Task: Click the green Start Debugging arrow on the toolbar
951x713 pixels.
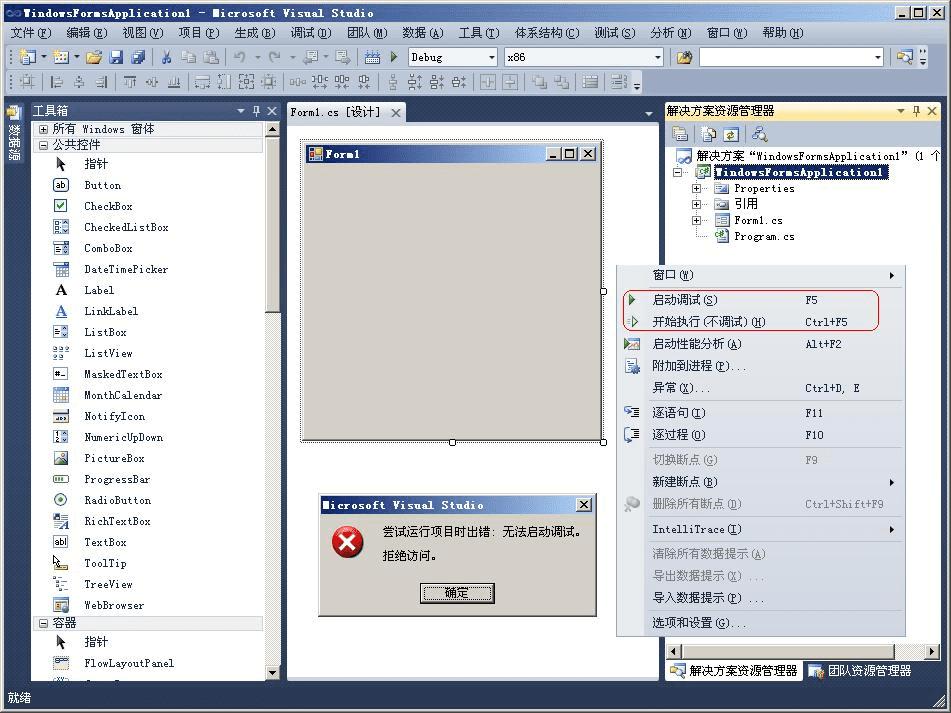Action: [x=394, y=57]
